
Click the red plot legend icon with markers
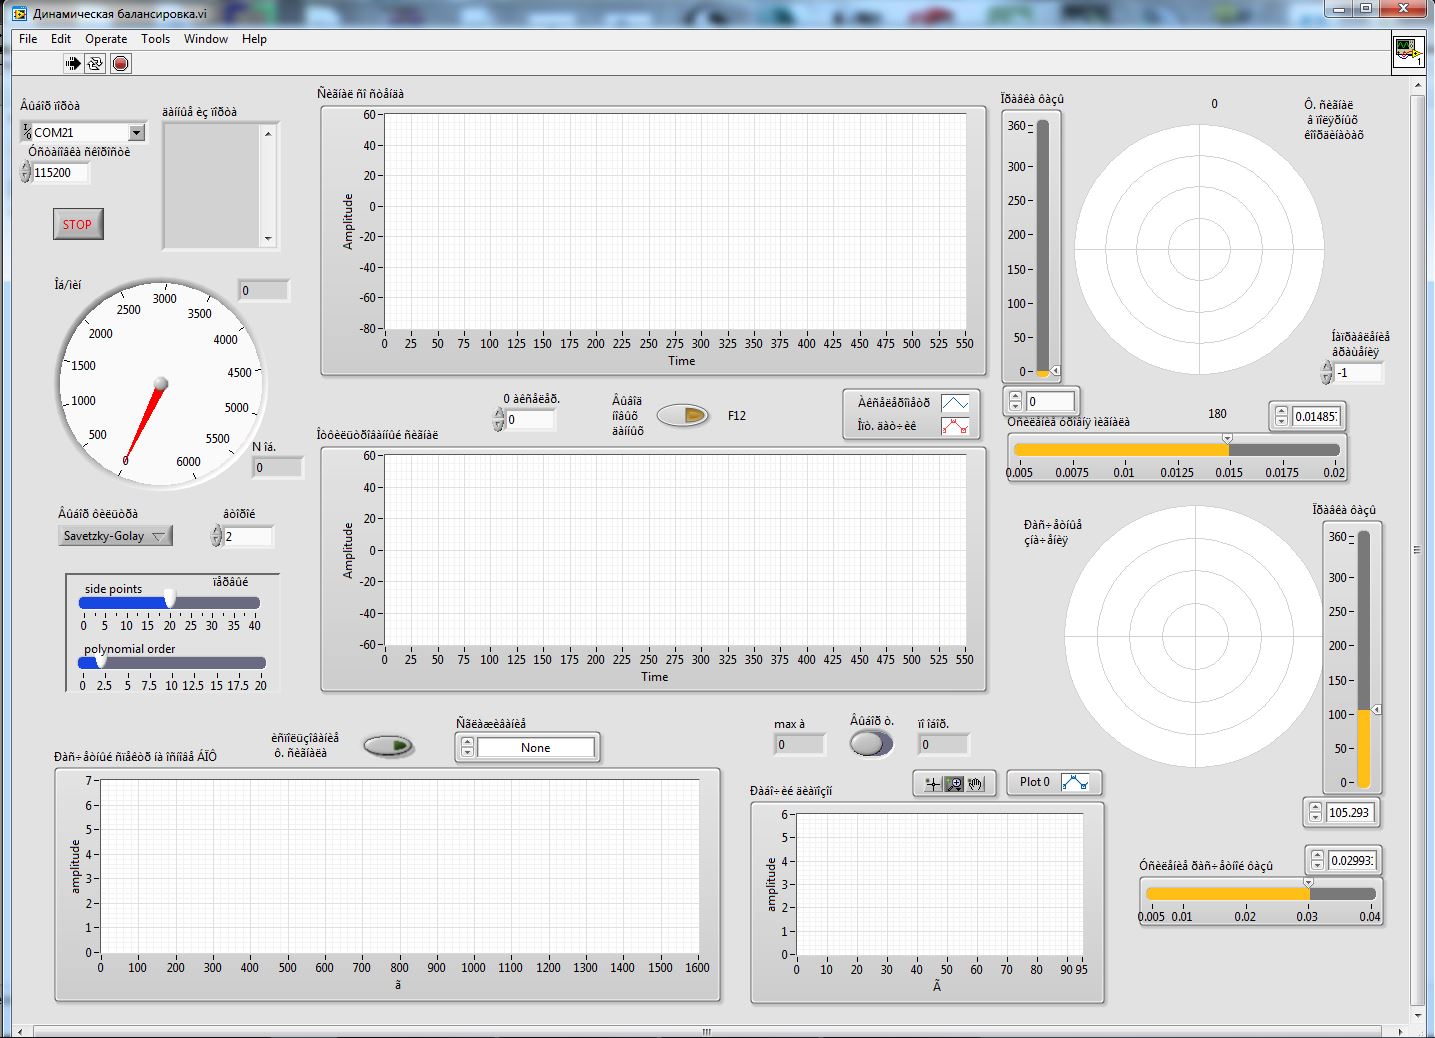coord(955,426)
